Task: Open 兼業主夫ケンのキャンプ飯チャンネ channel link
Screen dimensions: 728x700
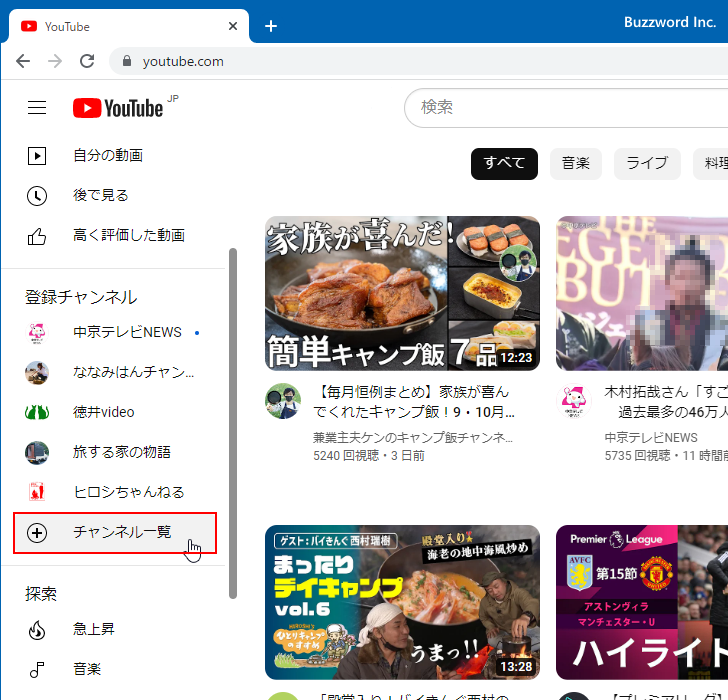Action: [413, 437]
